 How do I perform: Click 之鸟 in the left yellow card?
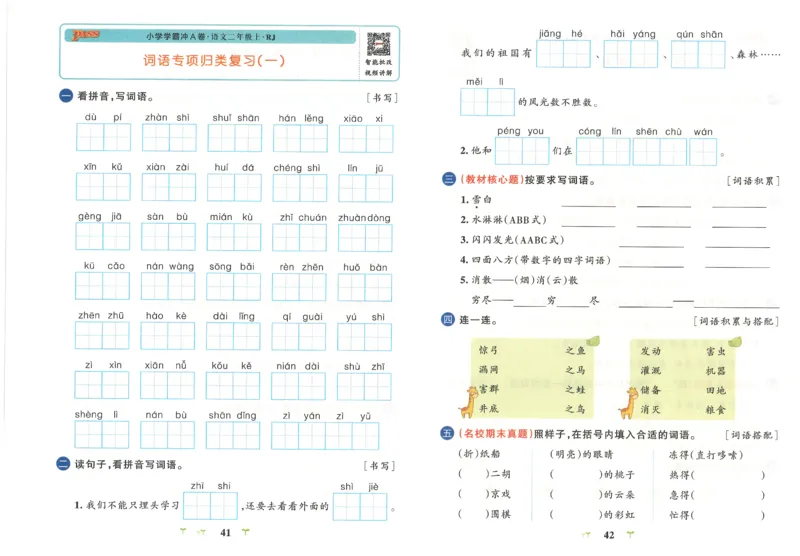(575, 409)
